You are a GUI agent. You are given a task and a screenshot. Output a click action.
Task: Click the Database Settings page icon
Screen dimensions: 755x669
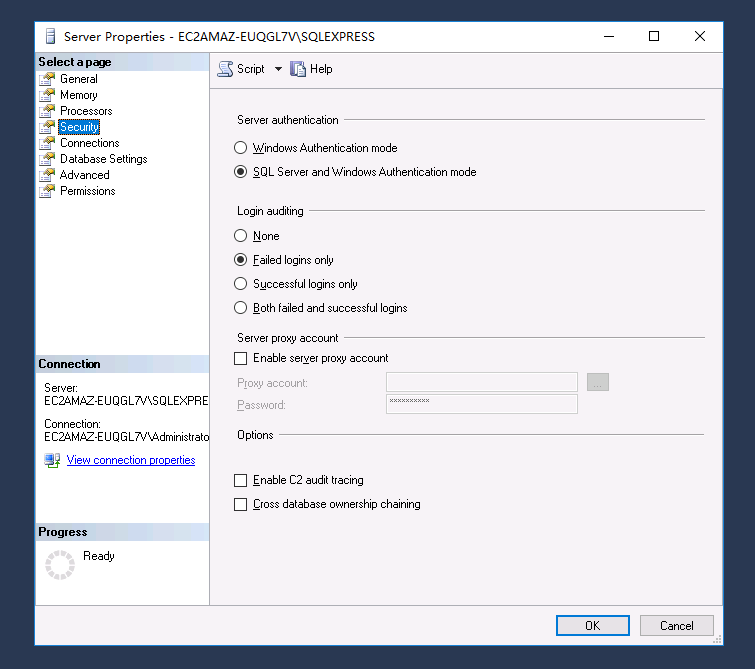coord(47,159)
